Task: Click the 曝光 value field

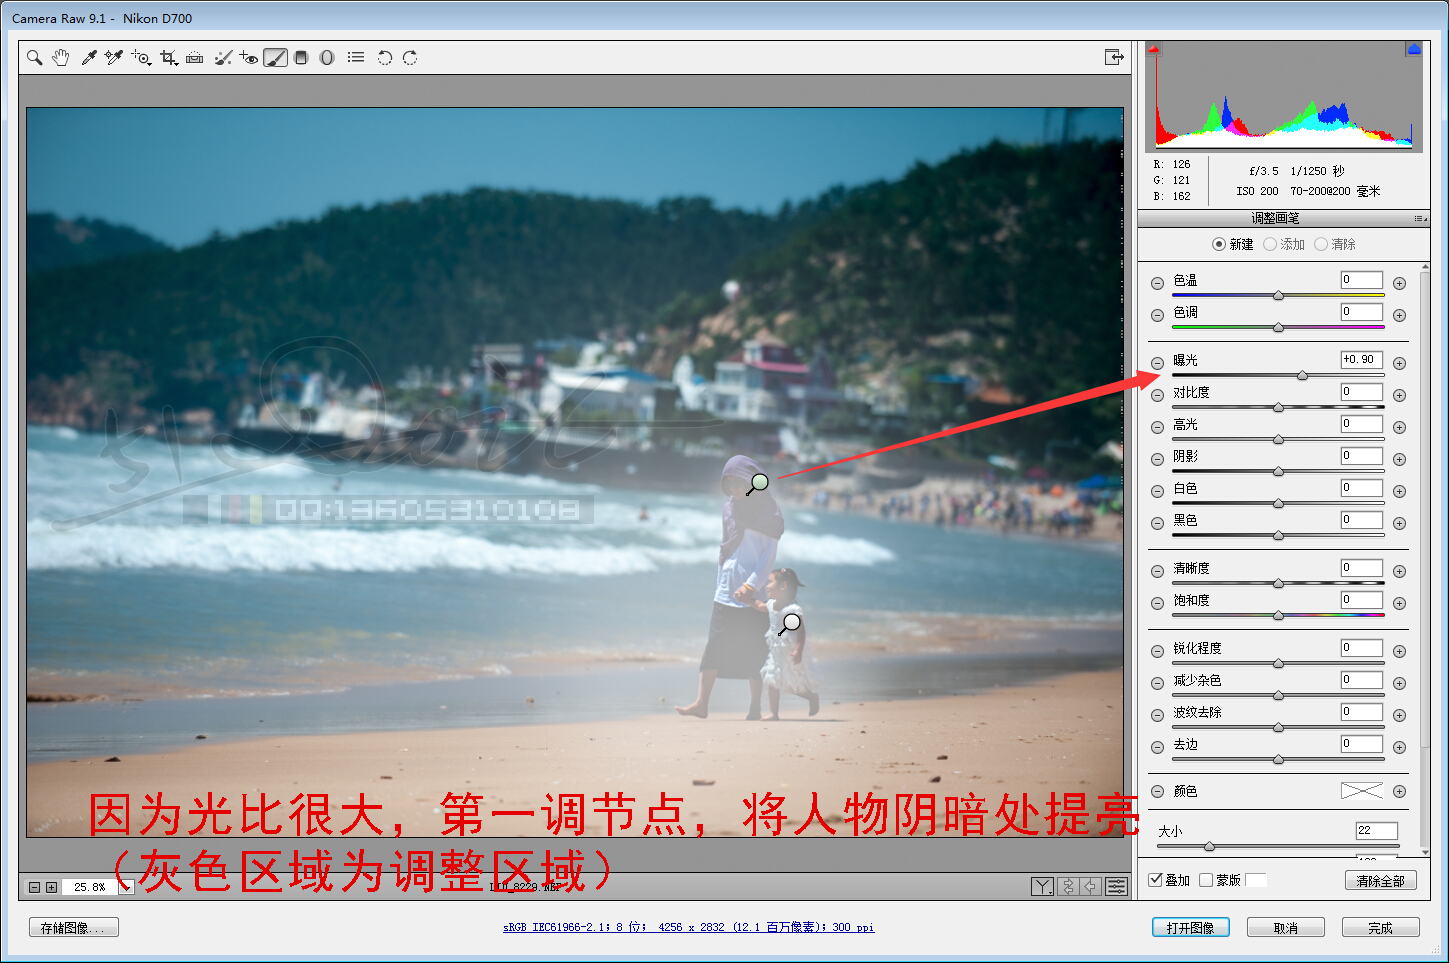Action: click(1362, 360)
